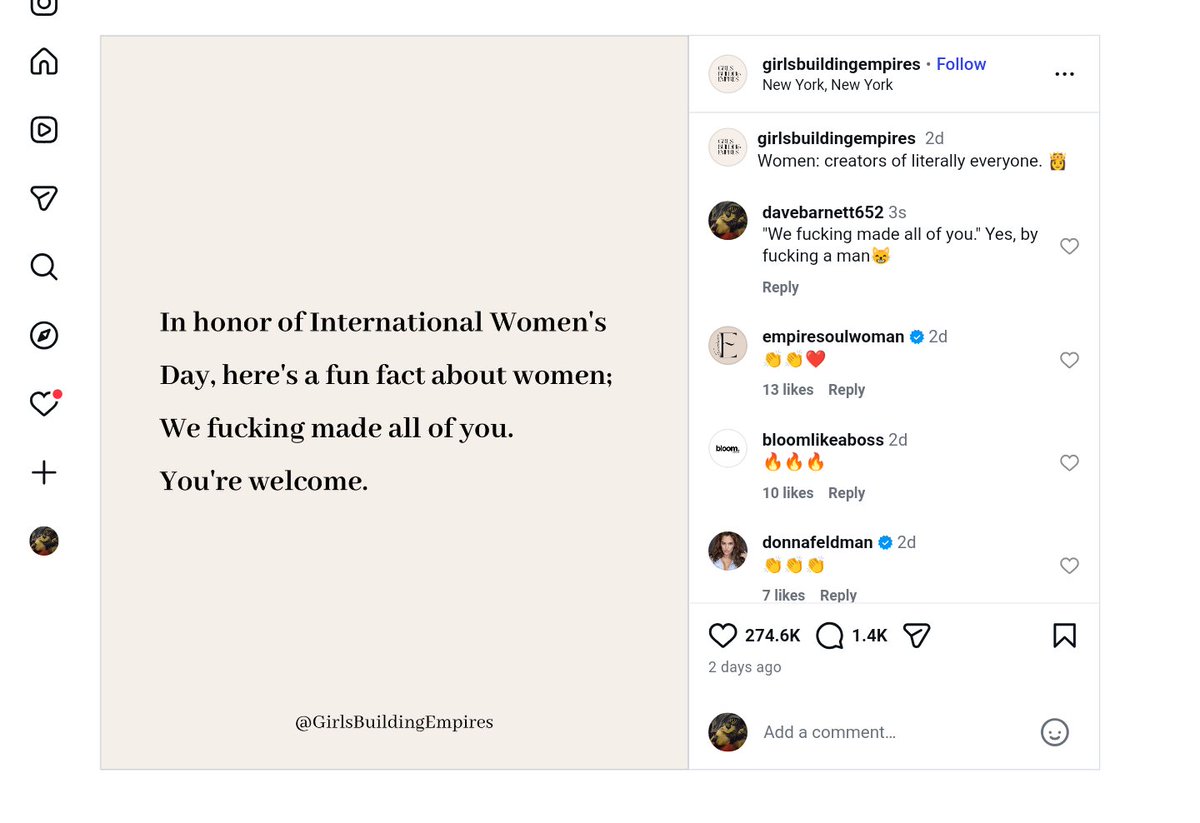Viewport: 1200px width, 823px height.
Task: Open Messages paper-plane icon in sidebar
Action: [x=44, y=198]
